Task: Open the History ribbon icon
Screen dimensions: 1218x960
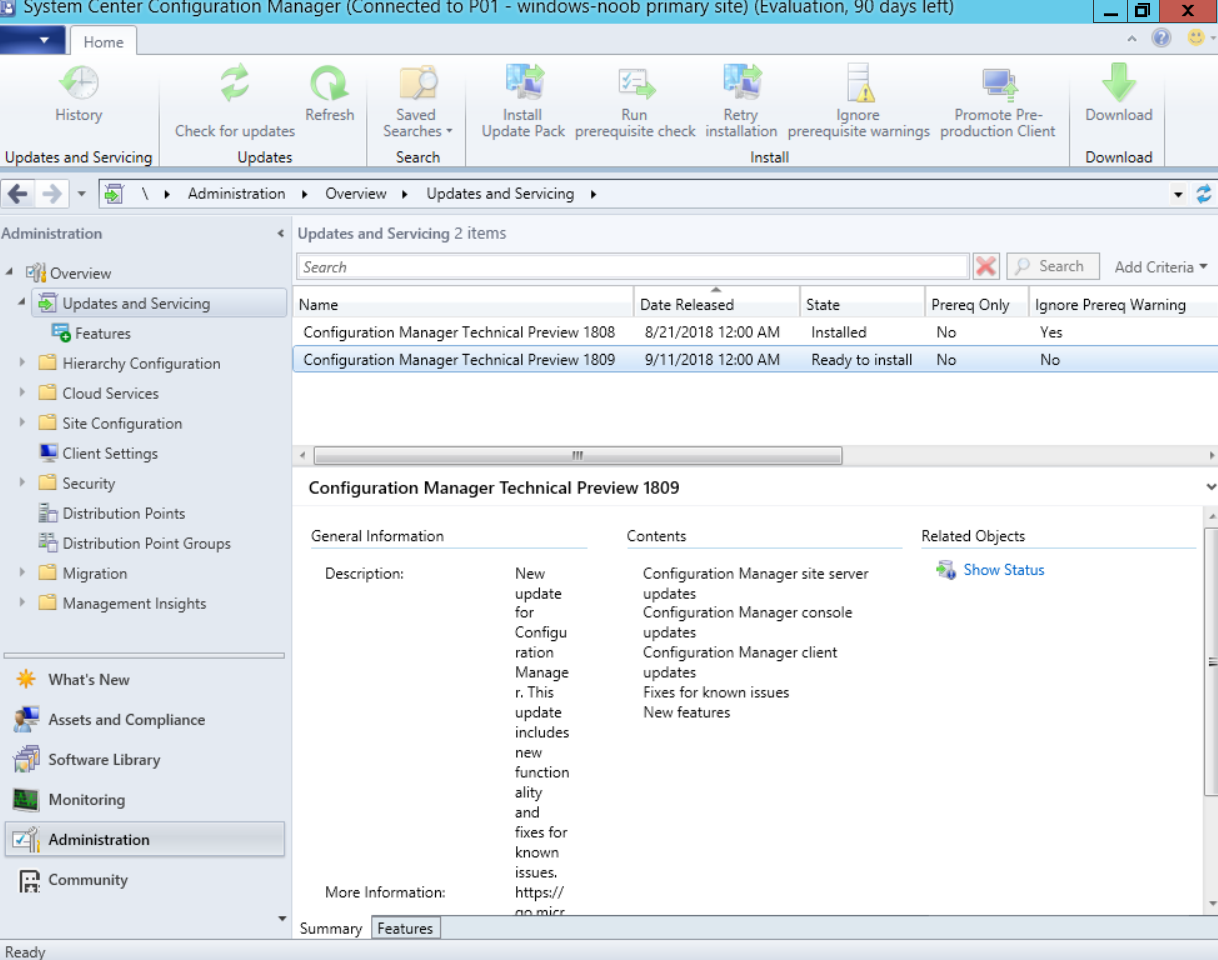Action: click(x=78, y=83)
